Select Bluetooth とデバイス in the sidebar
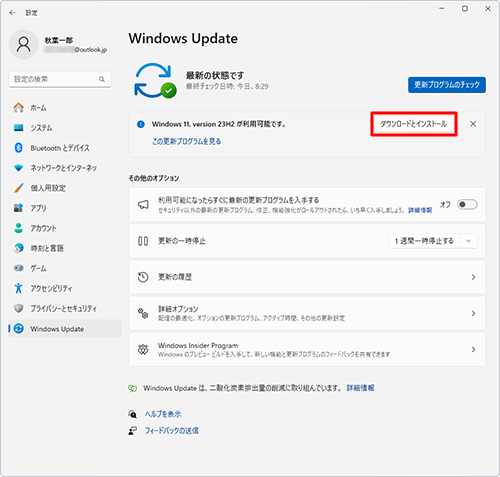This screenshot has width=500, height=477. (65, 148)
